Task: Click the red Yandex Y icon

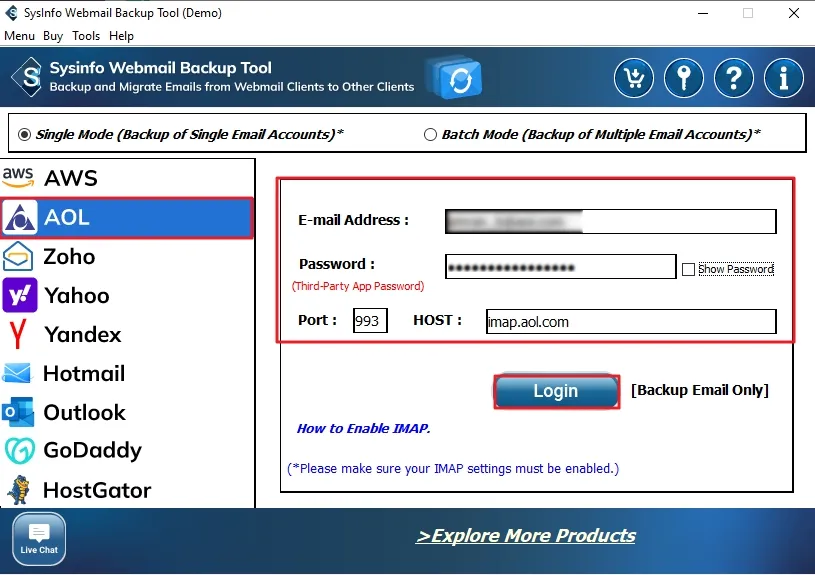Action: point(18,334)
